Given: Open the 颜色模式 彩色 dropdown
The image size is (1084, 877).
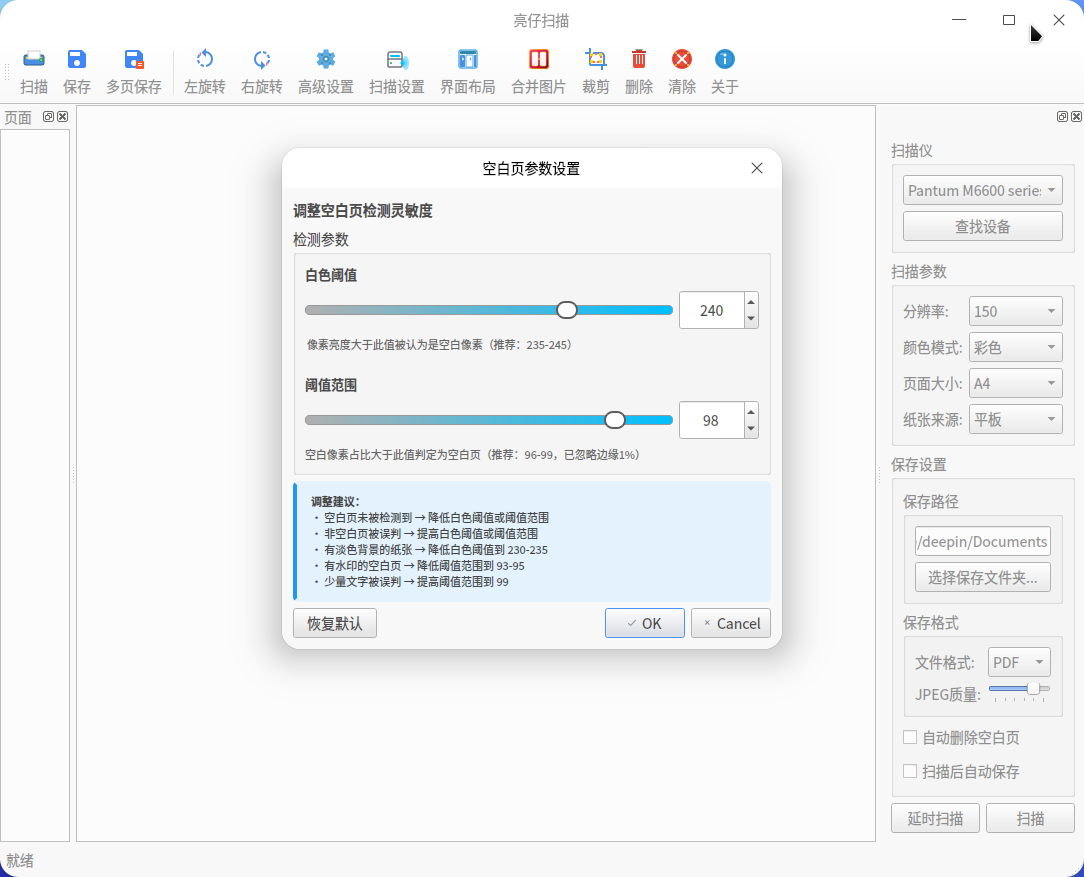Looking at the screenshot, I should (x=1016, y=348).
